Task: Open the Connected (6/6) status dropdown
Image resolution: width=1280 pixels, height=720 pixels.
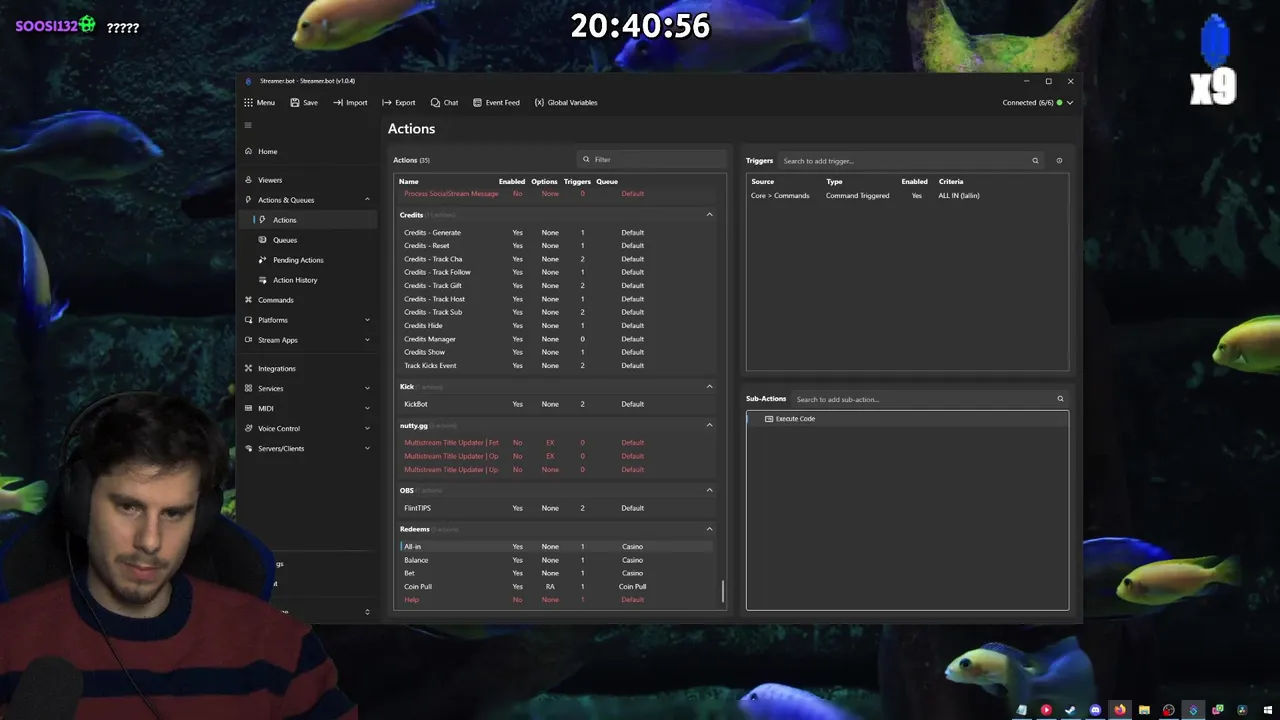Action: point(1037,102)
